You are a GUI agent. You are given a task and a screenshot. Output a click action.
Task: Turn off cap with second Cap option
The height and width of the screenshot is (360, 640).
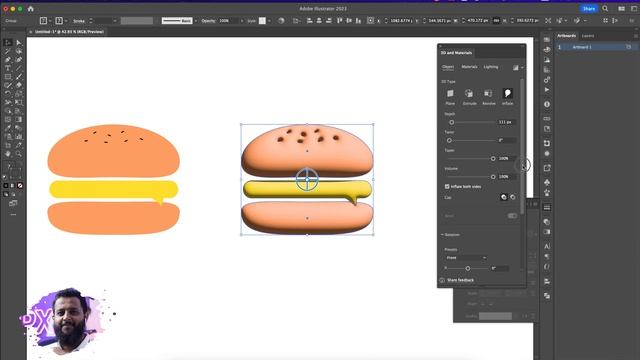click(x=513, y=197)
